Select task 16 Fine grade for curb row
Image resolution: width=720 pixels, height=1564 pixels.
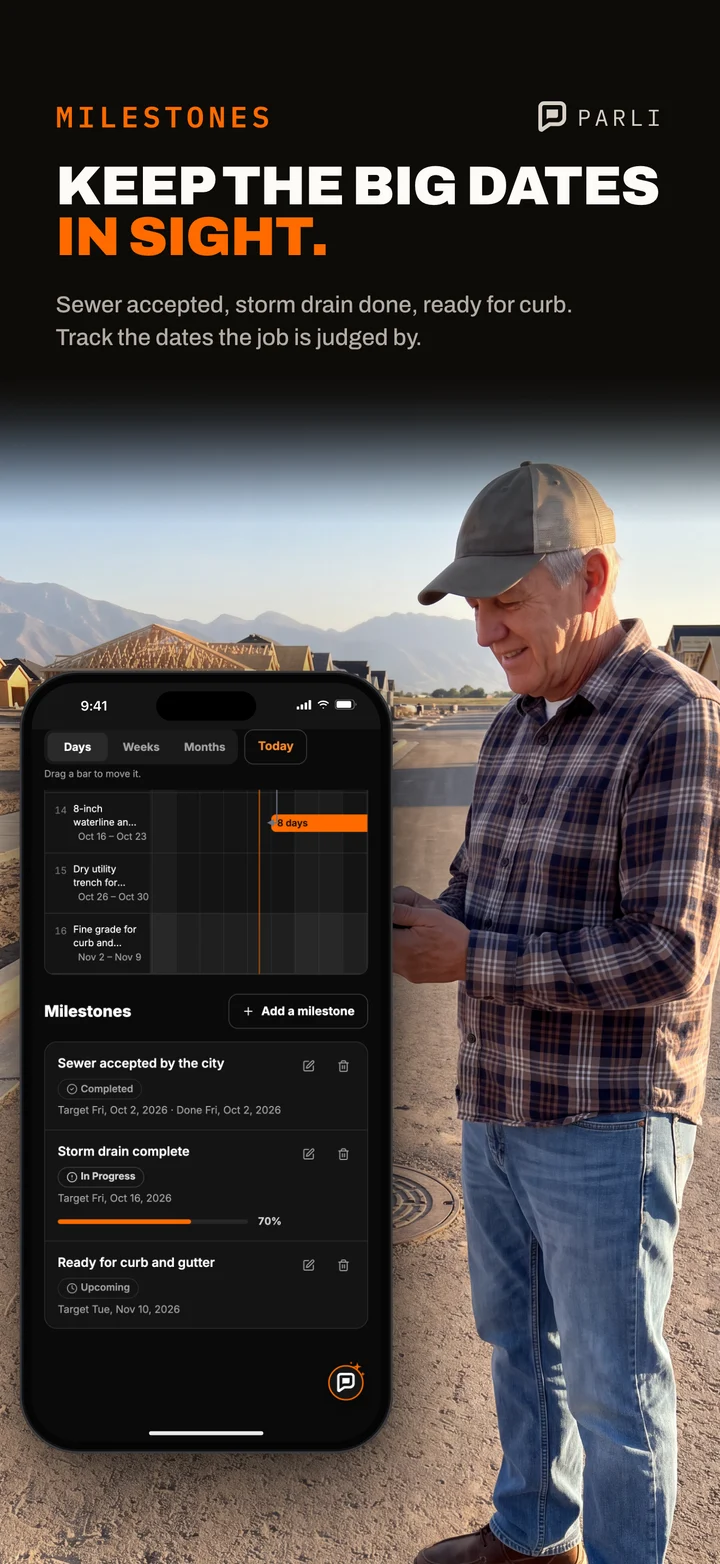coord(206,943)
